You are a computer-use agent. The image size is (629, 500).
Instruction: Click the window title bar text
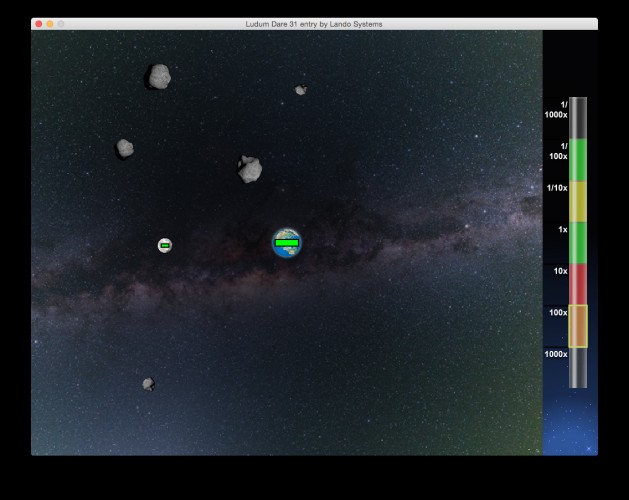314,24
